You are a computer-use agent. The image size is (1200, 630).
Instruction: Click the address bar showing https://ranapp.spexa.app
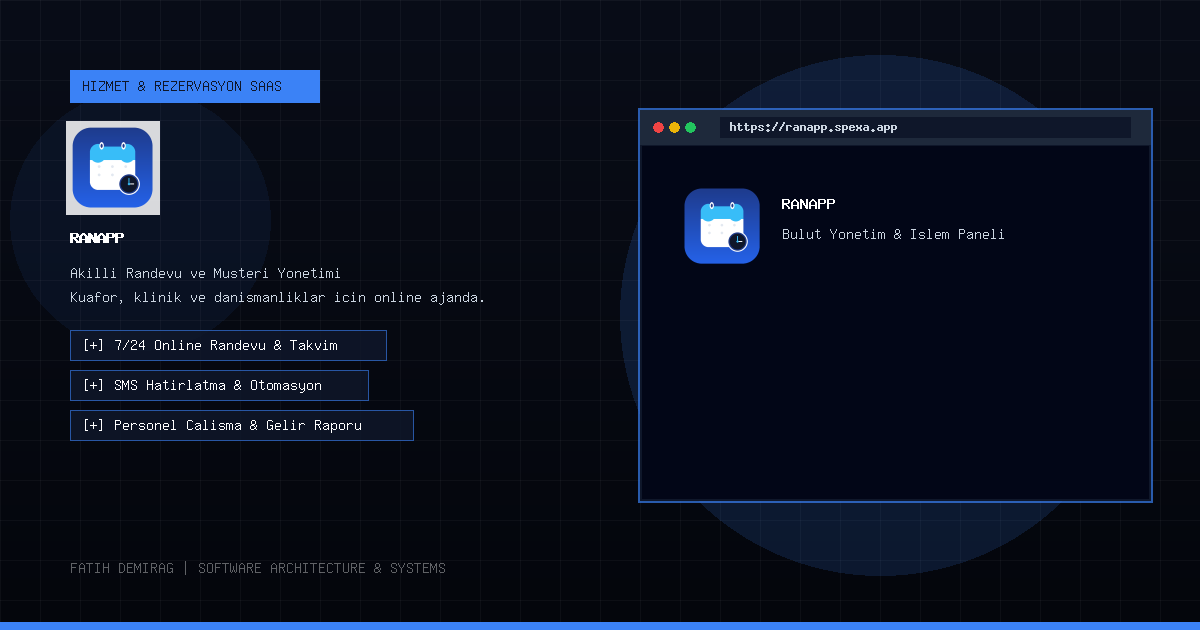pyautogui.click(x=925, y=128)
